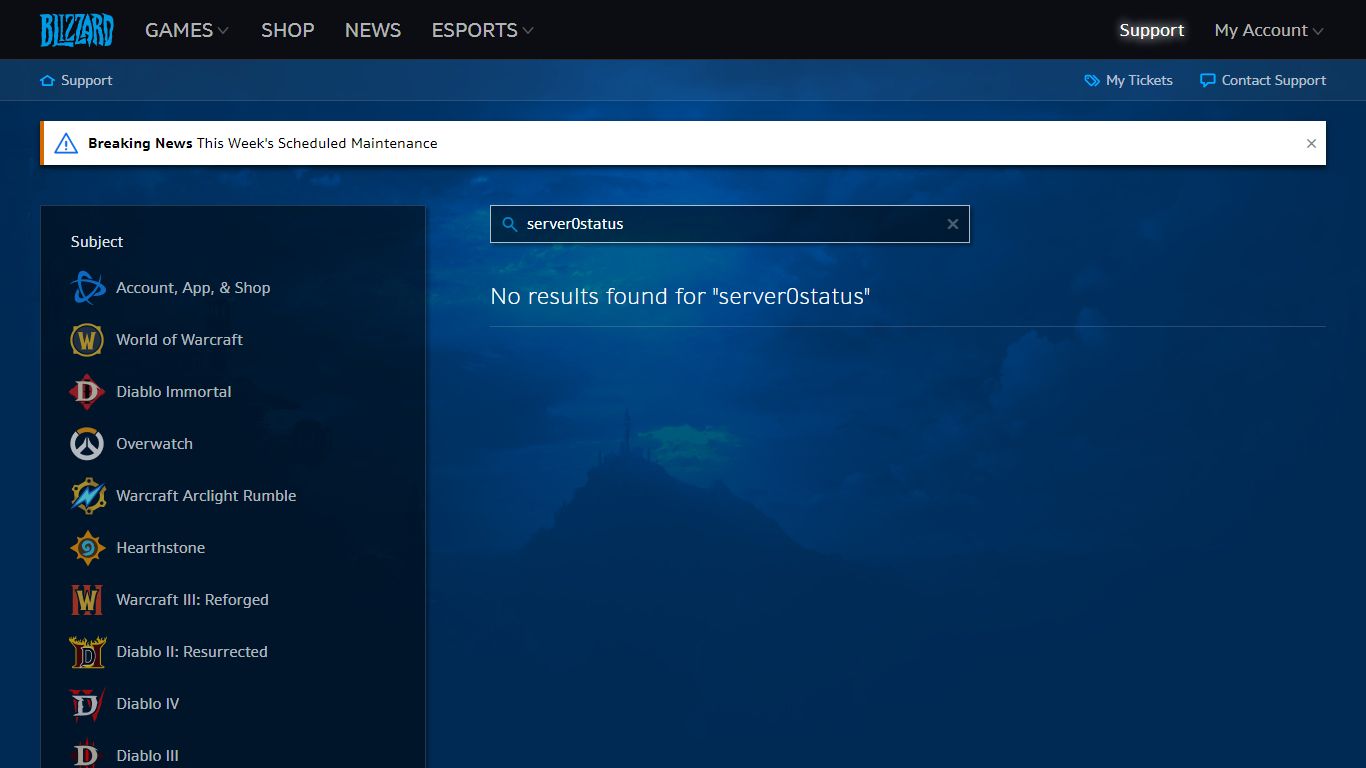Image resolution: width=1366 pixels, height=768 pixels.
Task: Select the Overwatch subject
Action: pyautogui.click(x=154, y=444)
